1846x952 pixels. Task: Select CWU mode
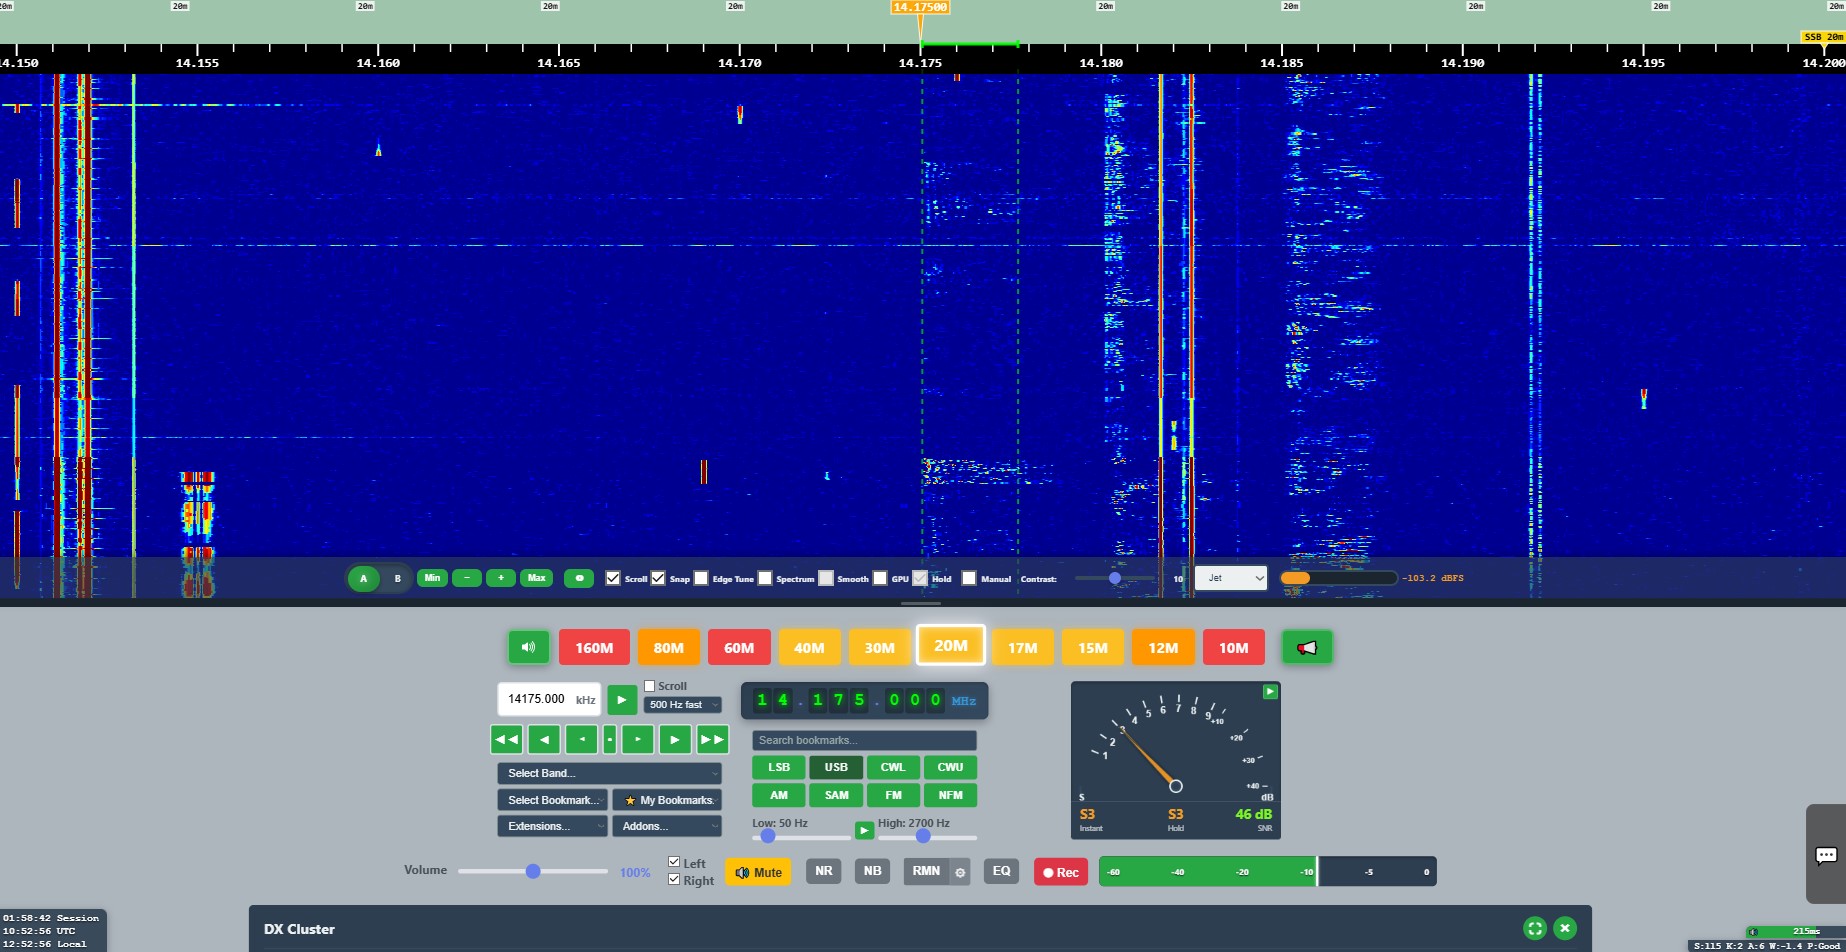(x=950, y=767)
